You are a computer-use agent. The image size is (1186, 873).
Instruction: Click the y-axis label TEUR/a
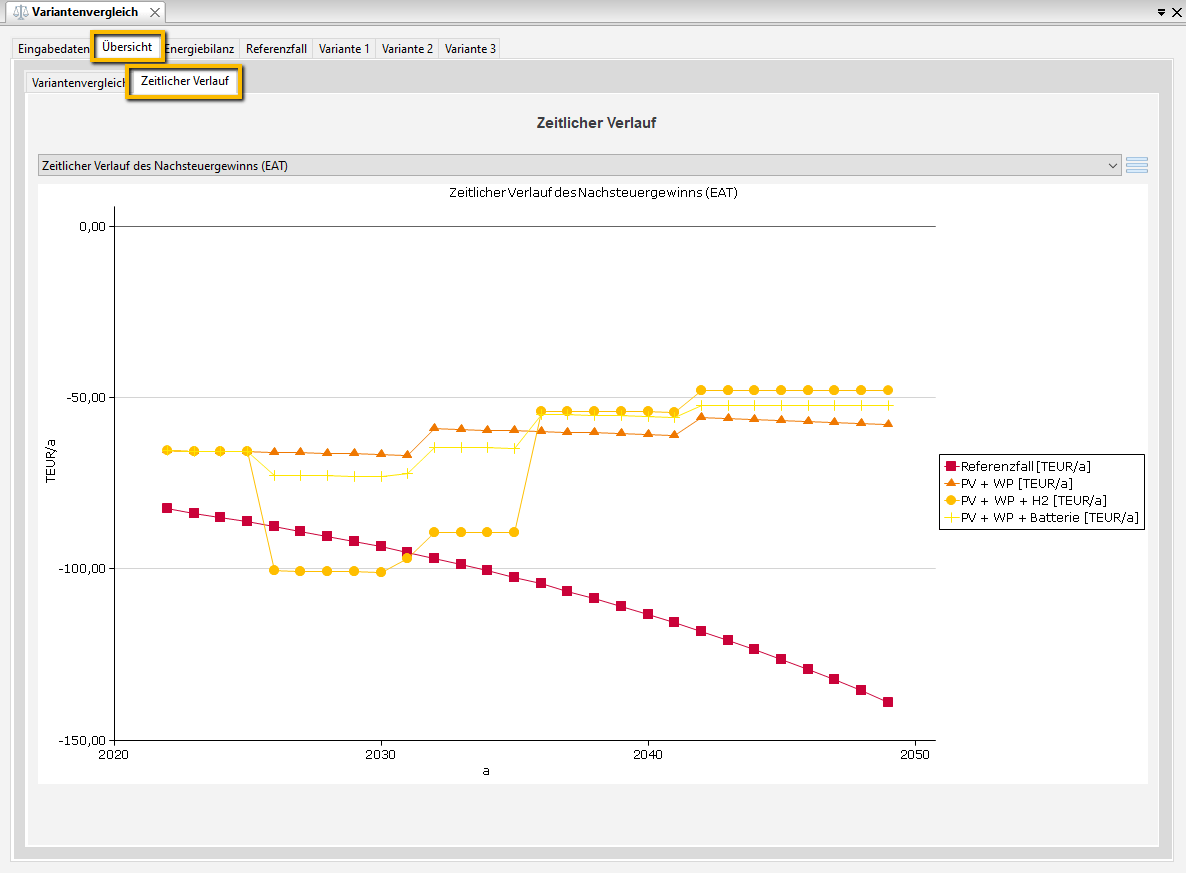[51, 461]
